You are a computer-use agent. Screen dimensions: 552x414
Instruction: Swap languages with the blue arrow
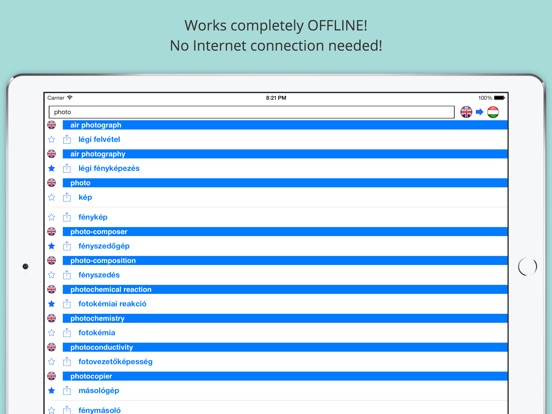[x=479, y=112]
